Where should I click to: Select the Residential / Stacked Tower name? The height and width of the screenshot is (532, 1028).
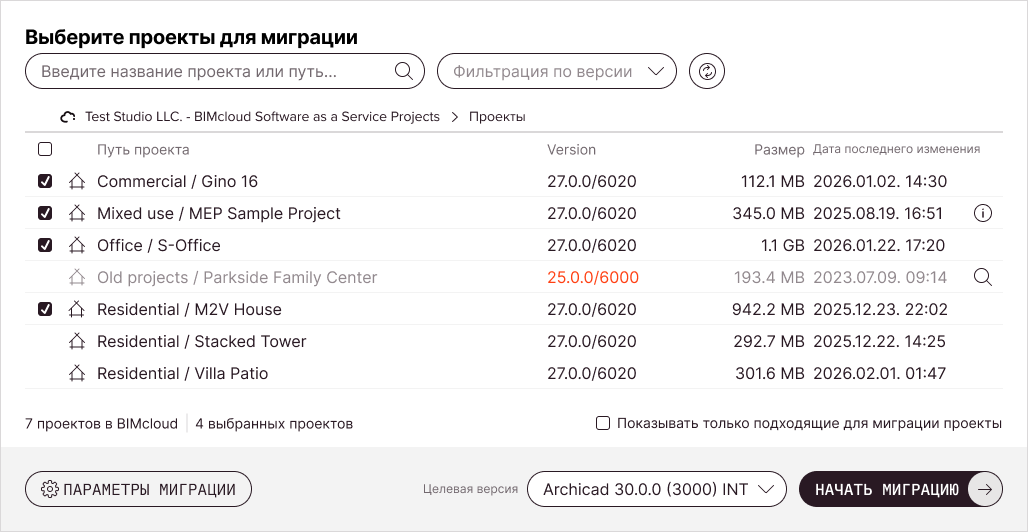pos(201,341)
